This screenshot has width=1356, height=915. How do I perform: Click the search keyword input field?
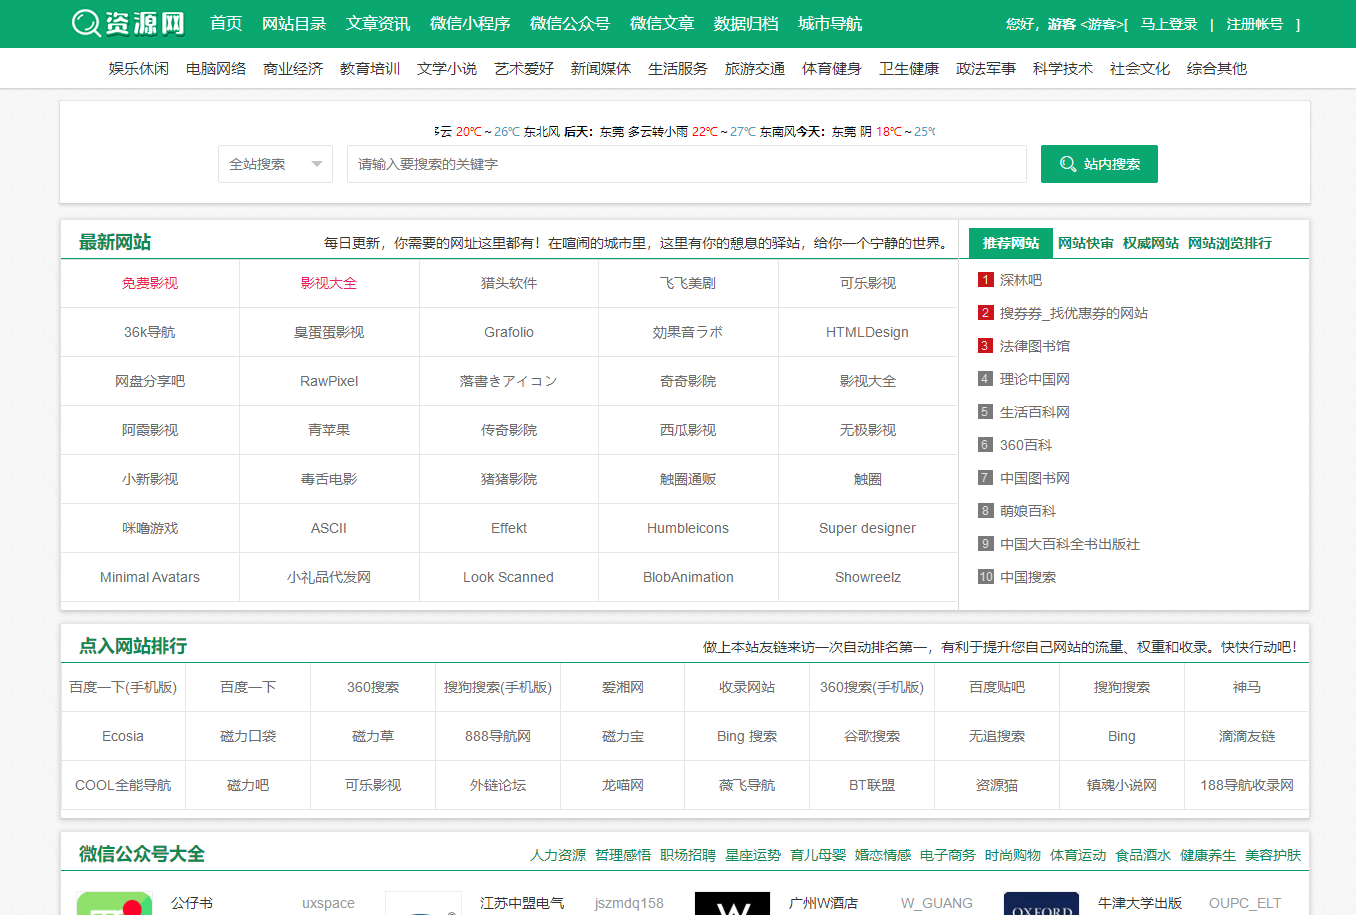click(x=686, y=164)
